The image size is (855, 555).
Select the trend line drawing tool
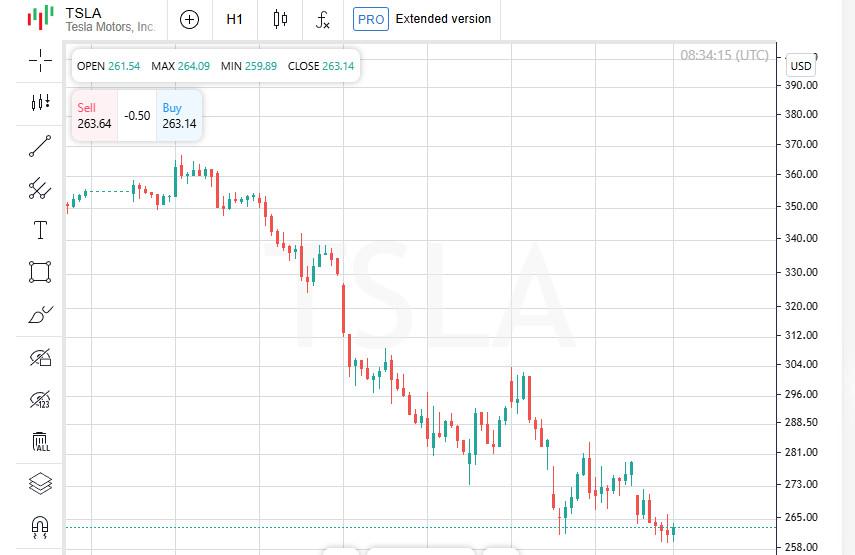click(40, 146)
